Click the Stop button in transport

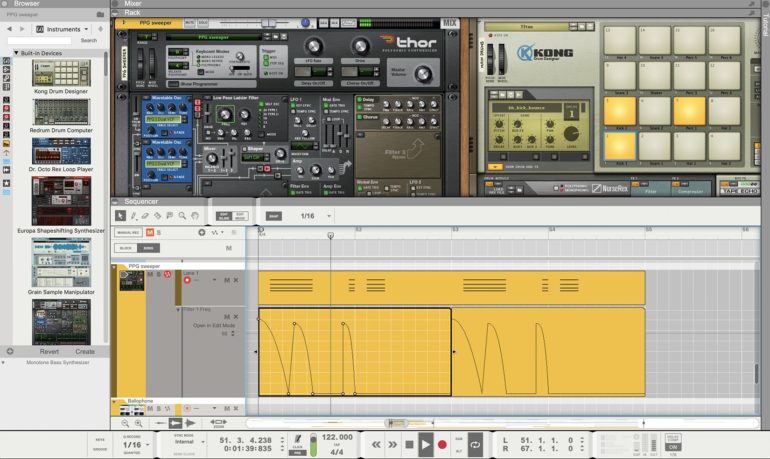[409, 444]
